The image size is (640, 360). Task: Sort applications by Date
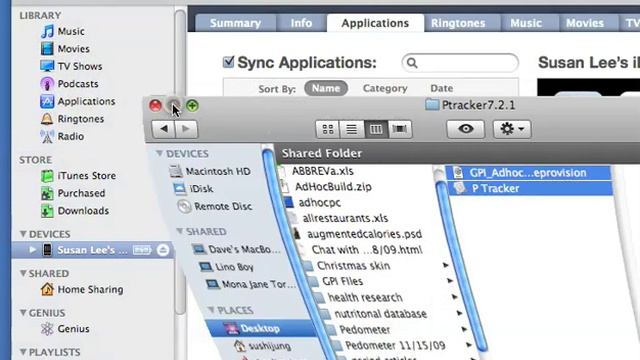click(442, 88)
